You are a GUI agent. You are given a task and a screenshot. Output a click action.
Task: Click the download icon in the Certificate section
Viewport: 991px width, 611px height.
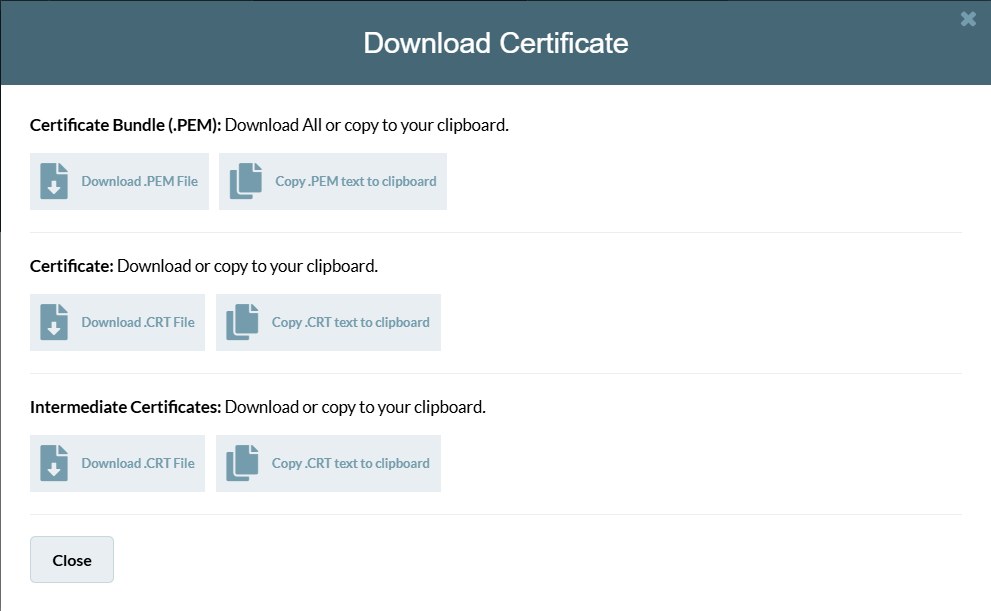pos(54,323)
